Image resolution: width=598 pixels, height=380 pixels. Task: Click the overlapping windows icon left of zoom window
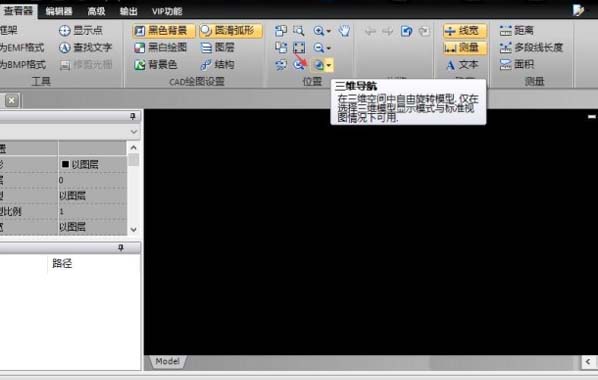(281, 31)
